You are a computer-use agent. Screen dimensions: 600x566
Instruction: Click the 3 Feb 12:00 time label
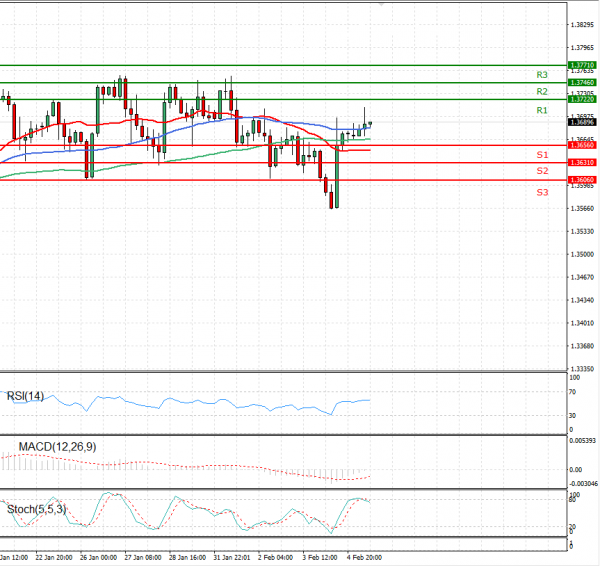point(320,558)
